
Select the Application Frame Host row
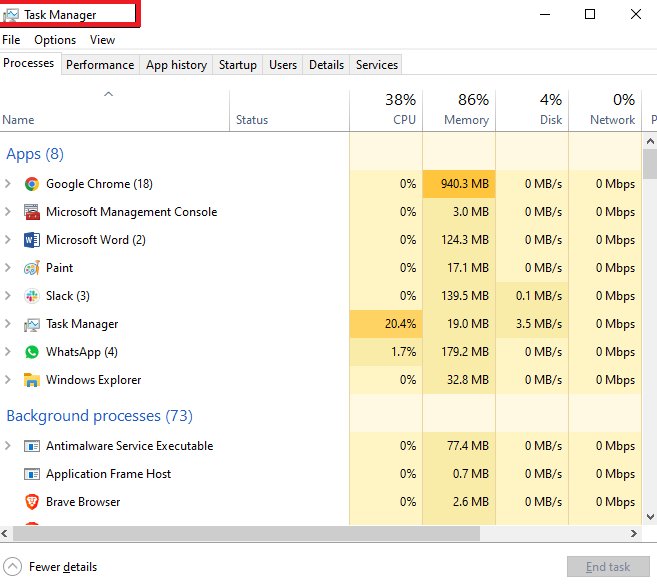pos(108,474)
